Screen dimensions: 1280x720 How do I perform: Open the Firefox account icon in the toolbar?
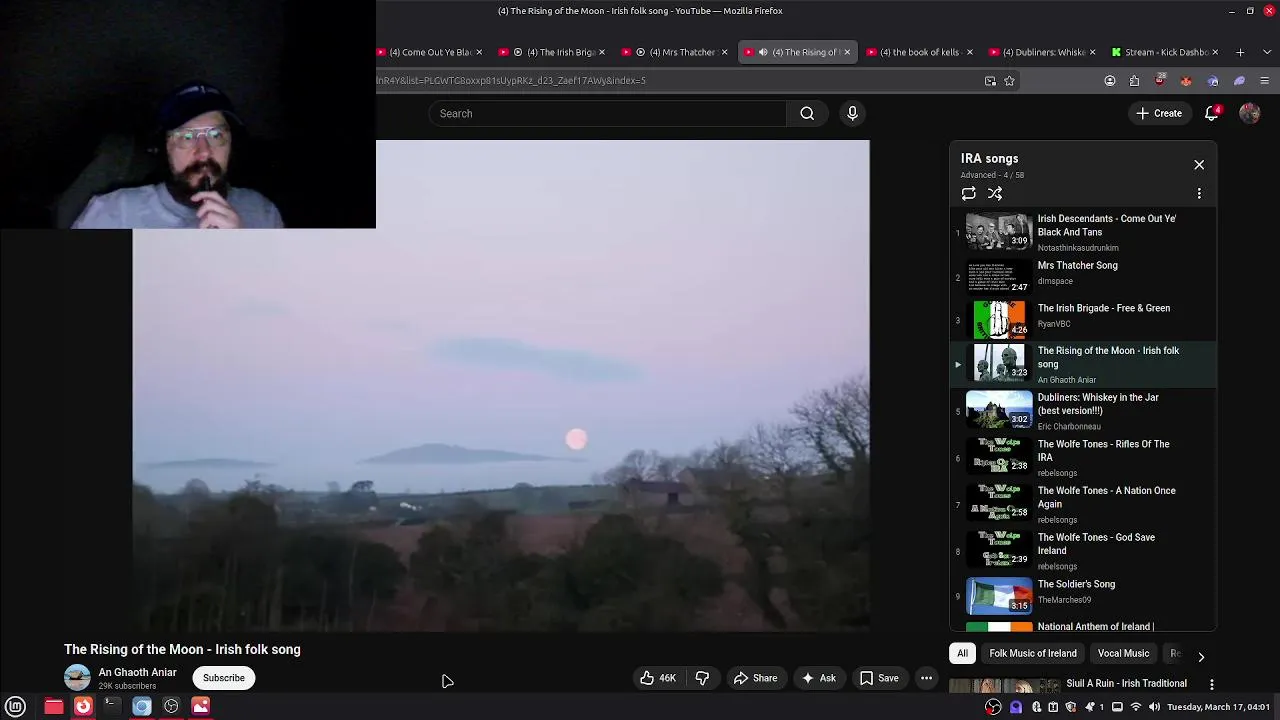(x=1110, y=81)
